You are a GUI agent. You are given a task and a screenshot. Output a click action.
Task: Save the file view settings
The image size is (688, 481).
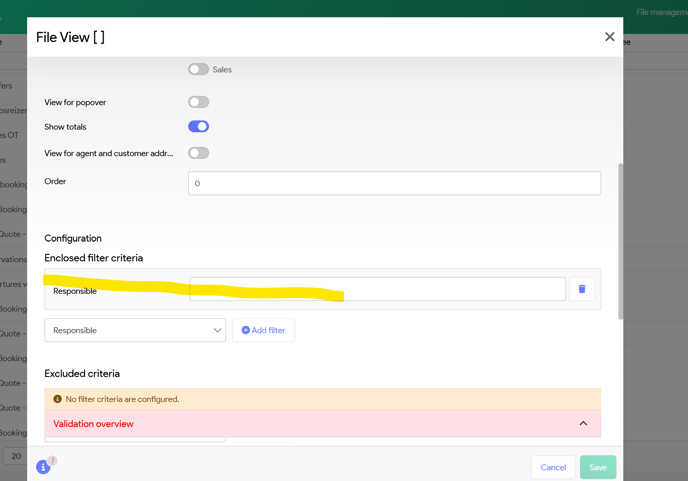coord(597,467)
